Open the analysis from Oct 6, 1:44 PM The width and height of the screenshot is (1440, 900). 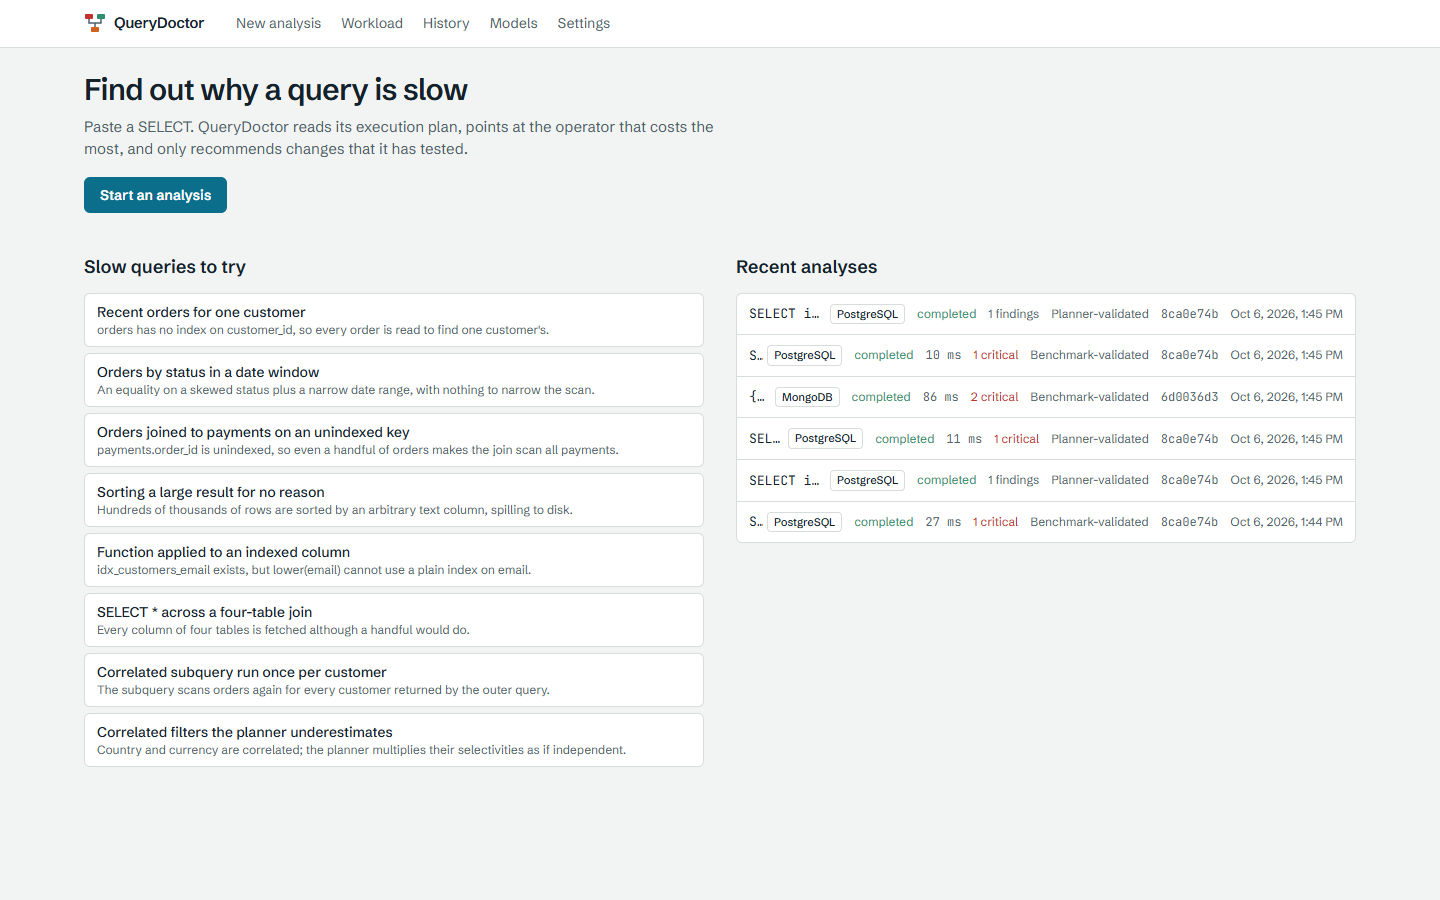coord(1046,522)
